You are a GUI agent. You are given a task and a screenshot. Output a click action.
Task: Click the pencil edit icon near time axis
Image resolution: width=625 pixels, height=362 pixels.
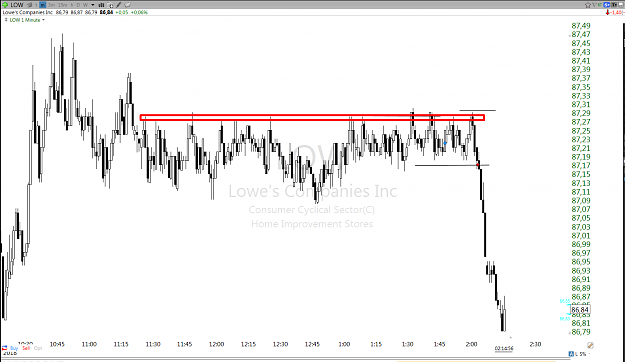[590, 345]
